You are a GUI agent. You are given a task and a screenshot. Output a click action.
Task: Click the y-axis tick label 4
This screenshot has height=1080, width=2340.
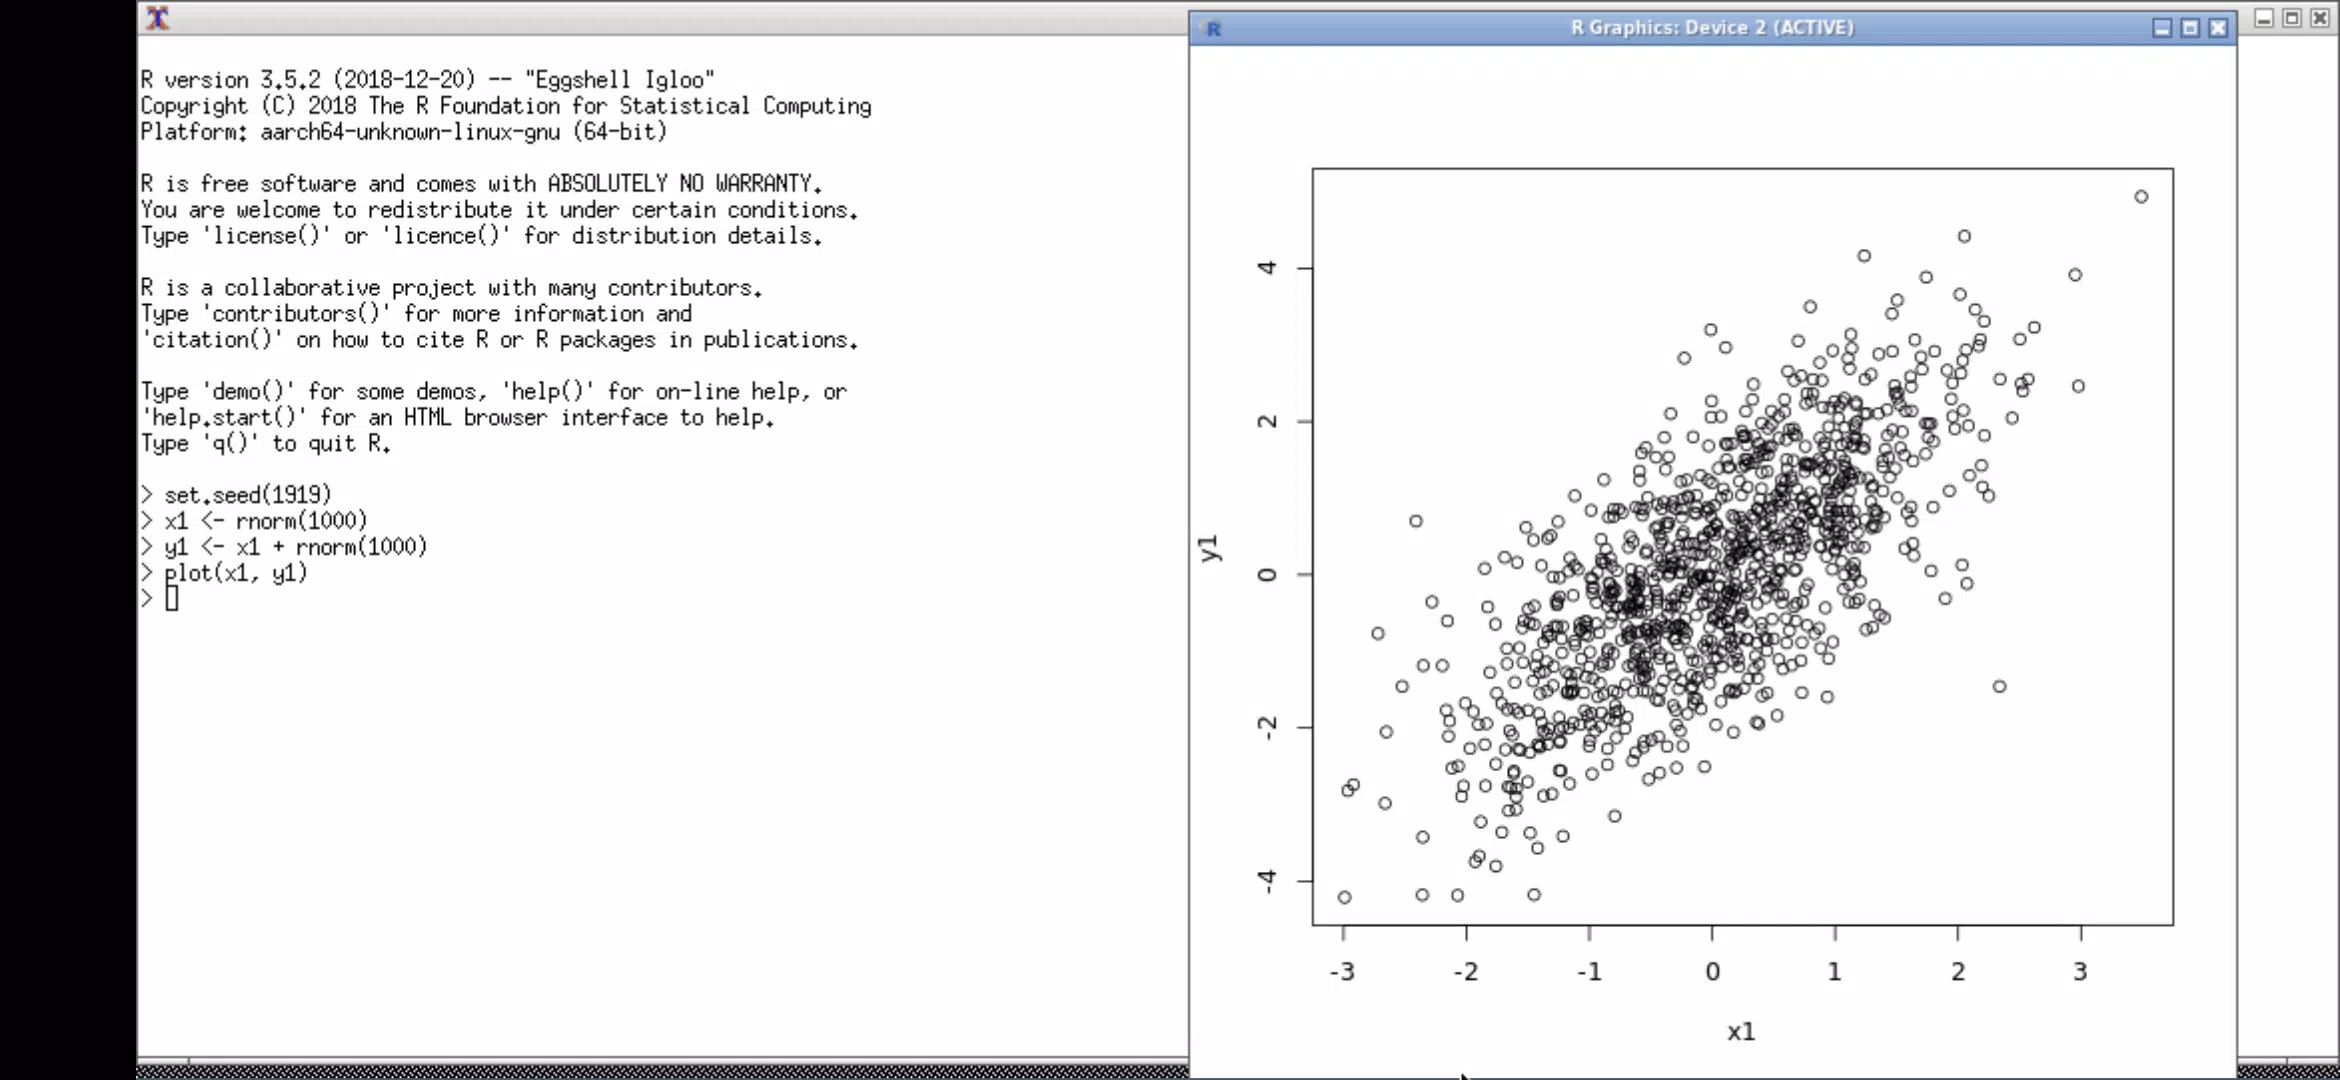pos(1268,267)
